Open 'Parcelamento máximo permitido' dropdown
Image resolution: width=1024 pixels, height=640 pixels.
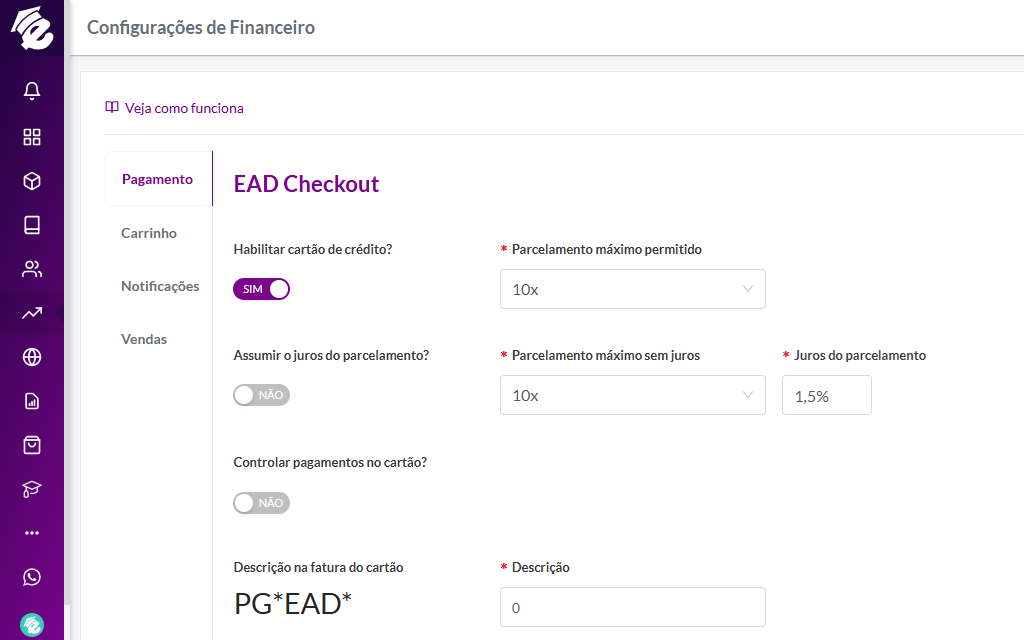click(632, 289)
